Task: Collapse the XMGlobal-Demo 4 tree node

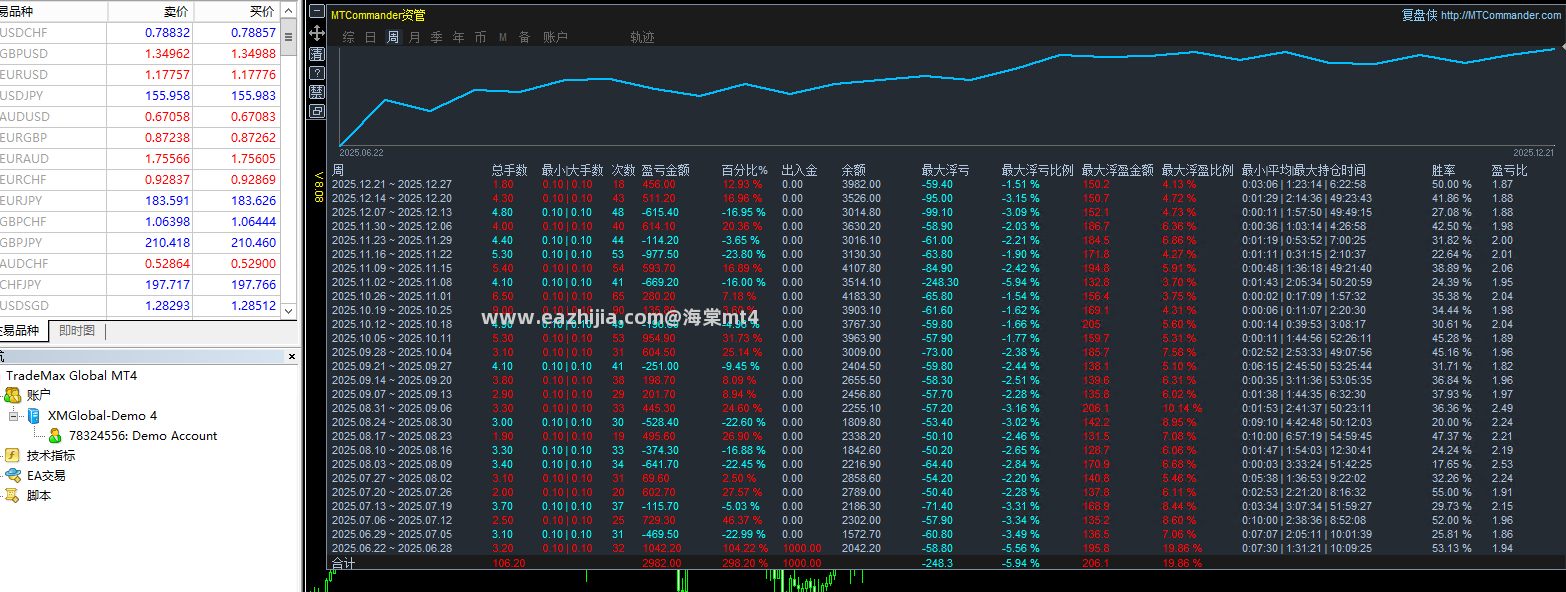Action: pos(14,415)
